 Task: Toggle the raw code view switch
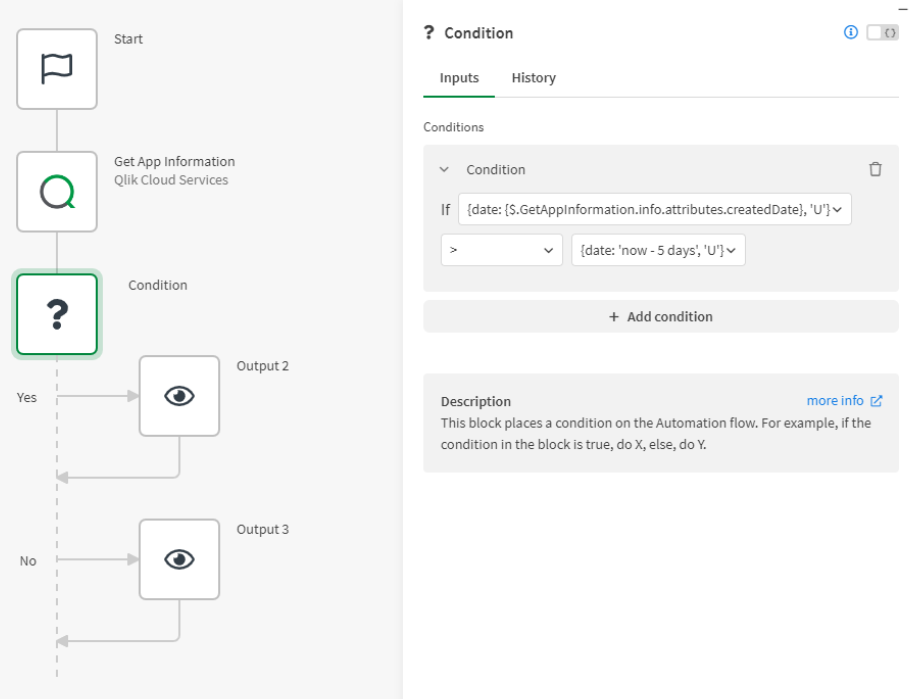(882, 32)
